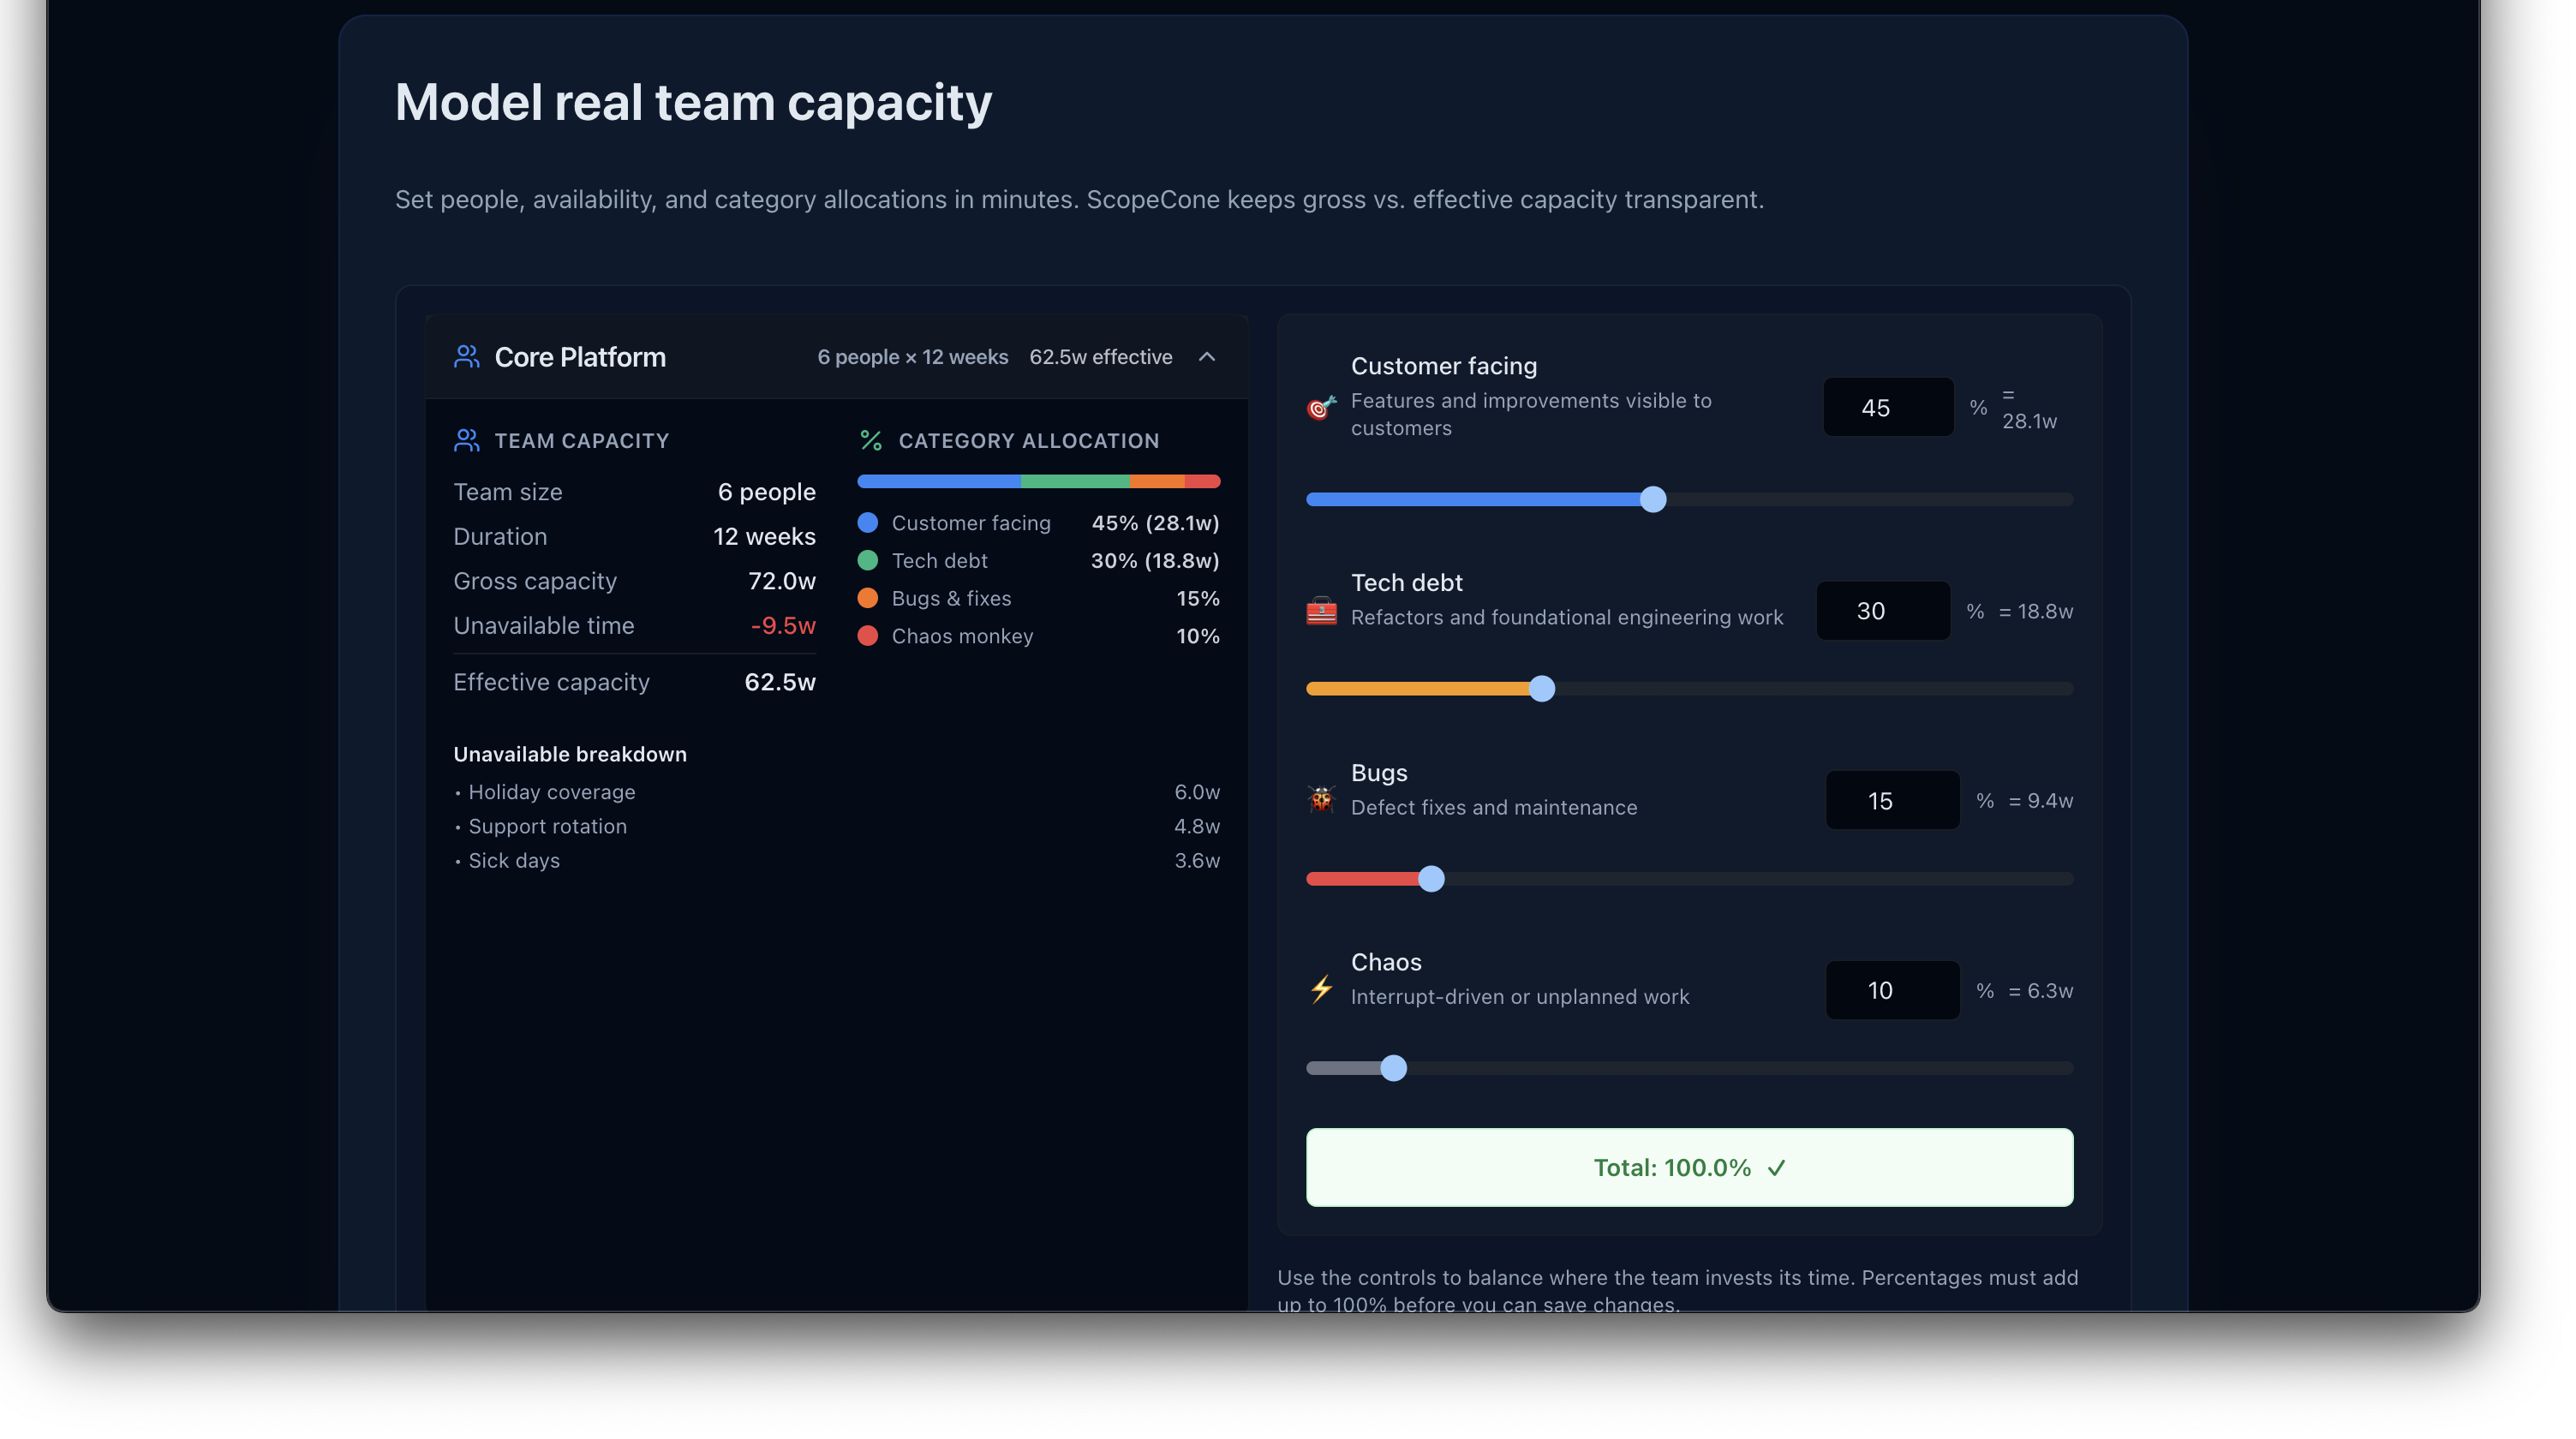Click the category allocation stacked color bar

click(x=1038, y=481)
